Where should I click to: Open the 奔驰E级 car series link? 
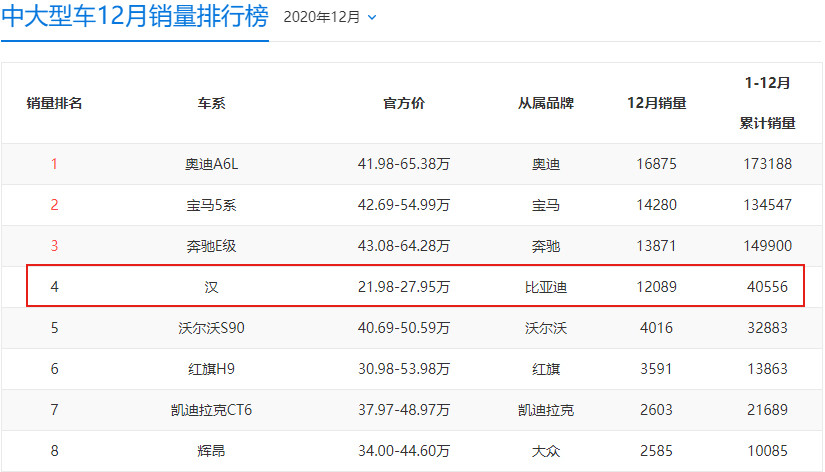click(x=212, y=246)
